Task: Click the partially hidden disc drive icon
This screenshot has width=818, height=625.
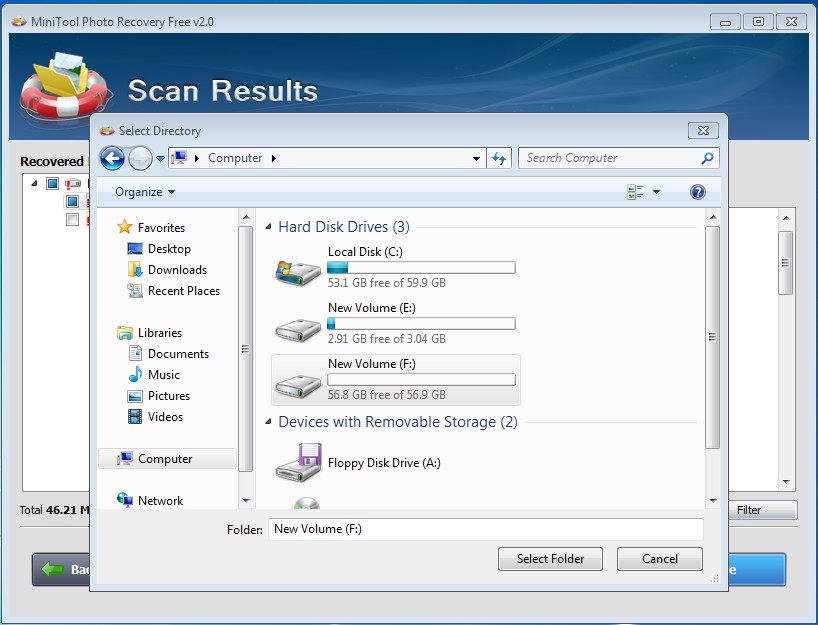Action: (x=306, y=503)
